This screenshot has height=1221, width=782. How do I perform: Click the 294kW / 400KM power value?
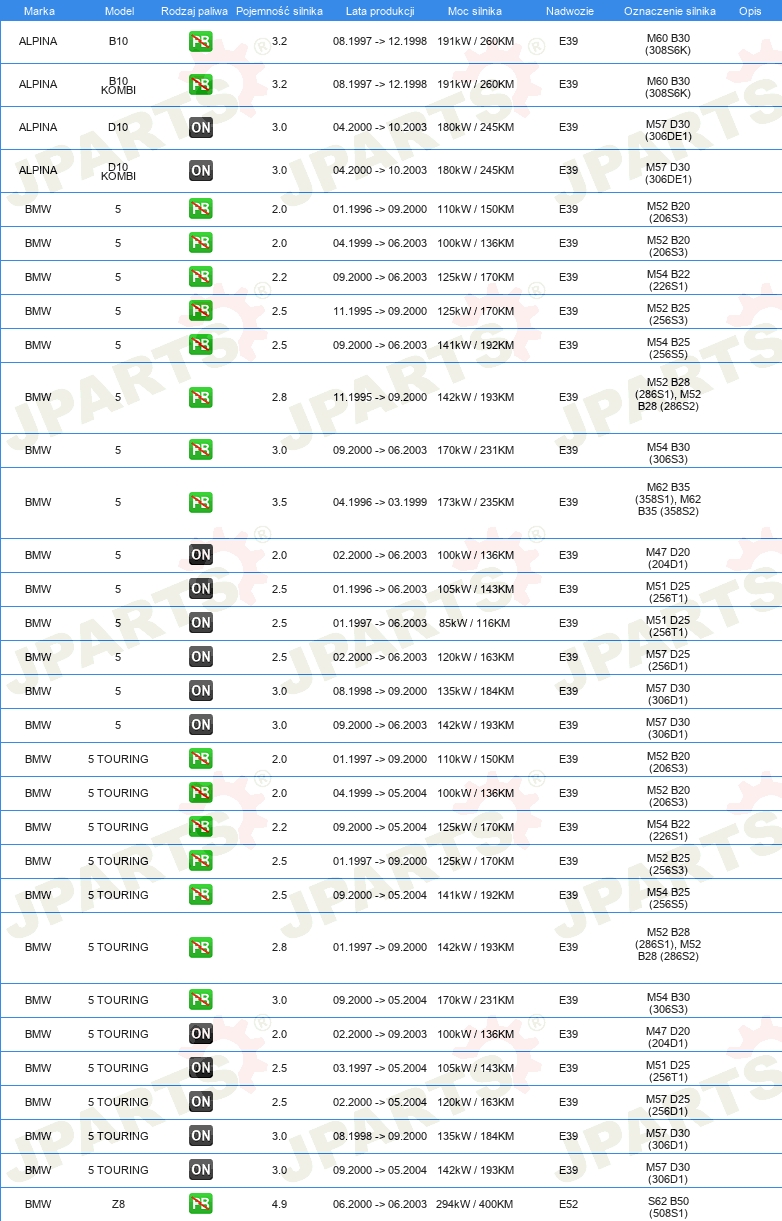[474, 1204]
